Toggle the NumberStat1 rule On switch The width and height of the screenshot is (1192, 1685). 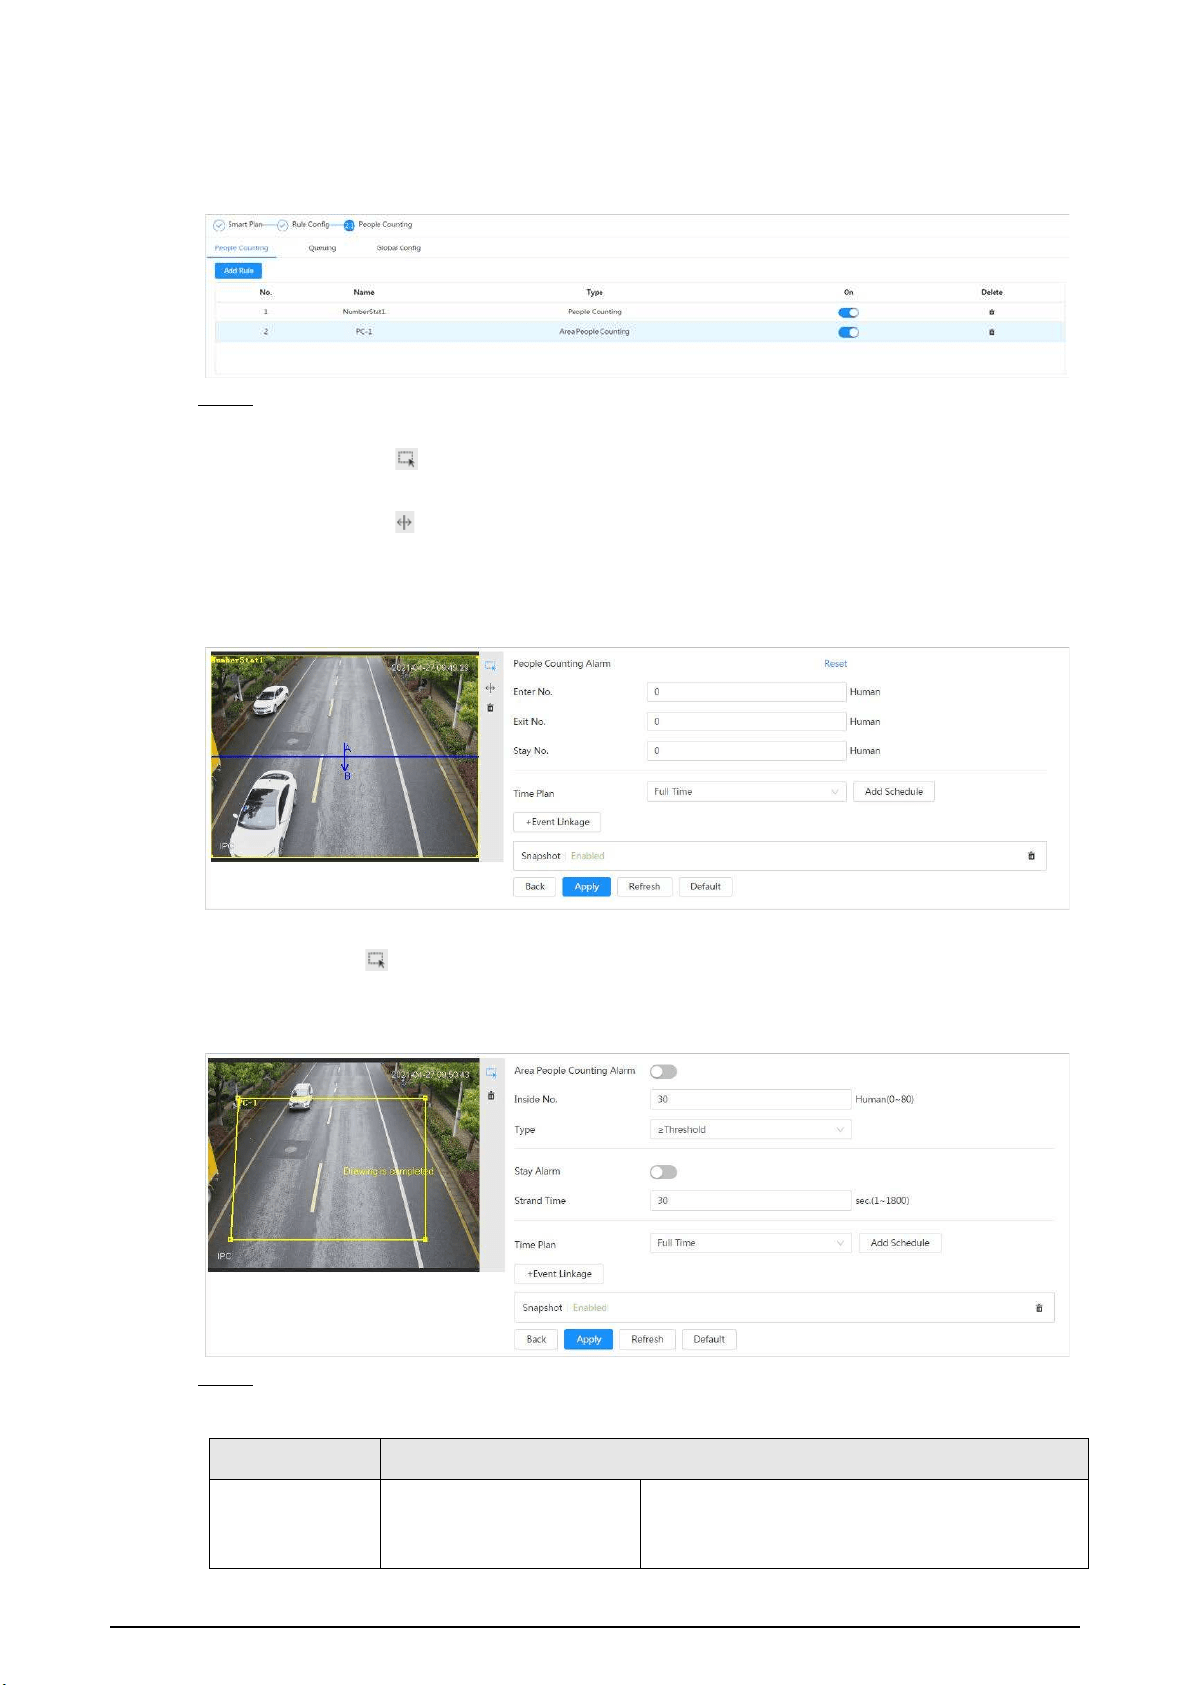pyautogui.click(x=848, y=313)
